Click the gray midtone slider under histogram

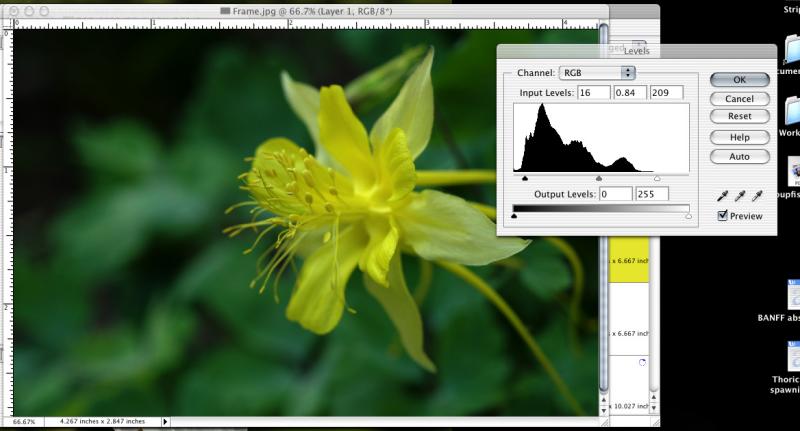pos(599,179)
